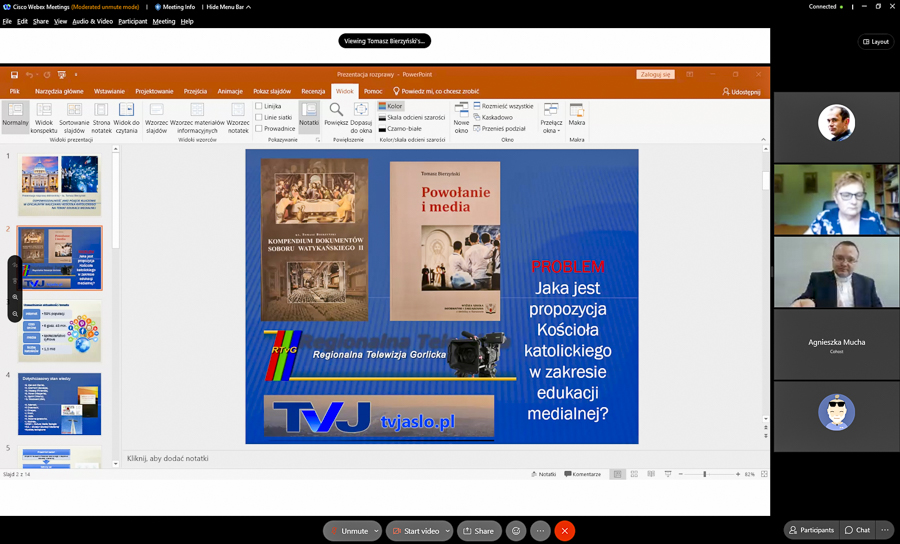Select Czarno-białe mode
The image size is (900, 544).
click(400, 129)
